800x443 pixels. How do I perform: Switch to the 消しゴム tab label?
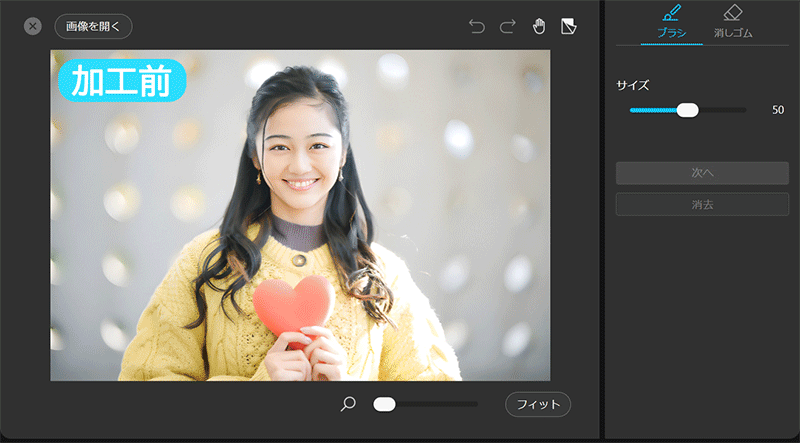(x=732, y=33)
